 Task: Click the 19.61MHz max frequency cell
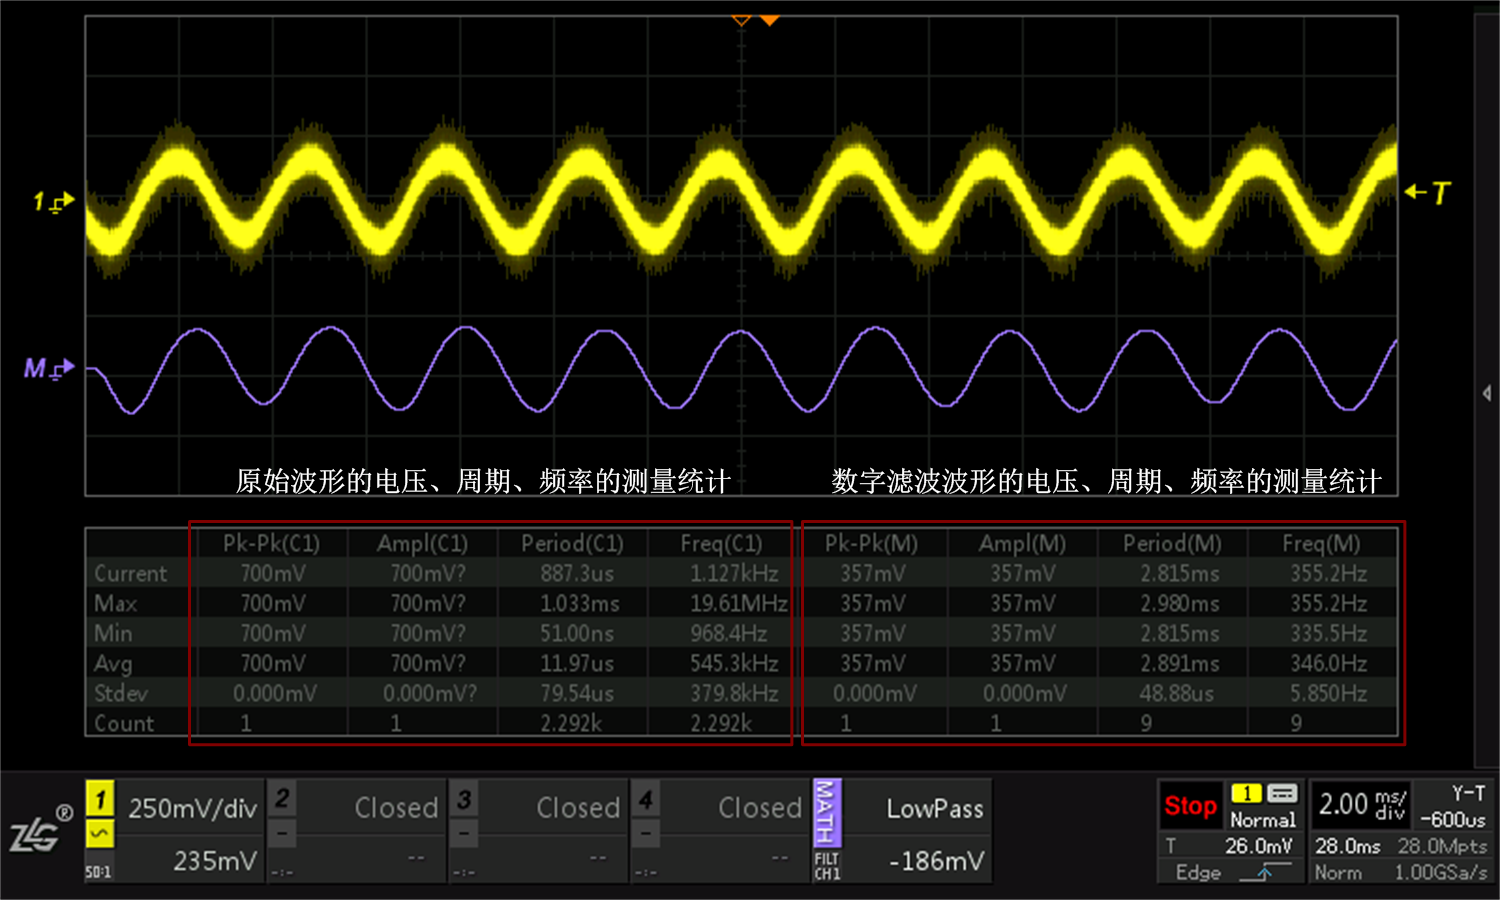pyautogui.click(x=738, y=603)
